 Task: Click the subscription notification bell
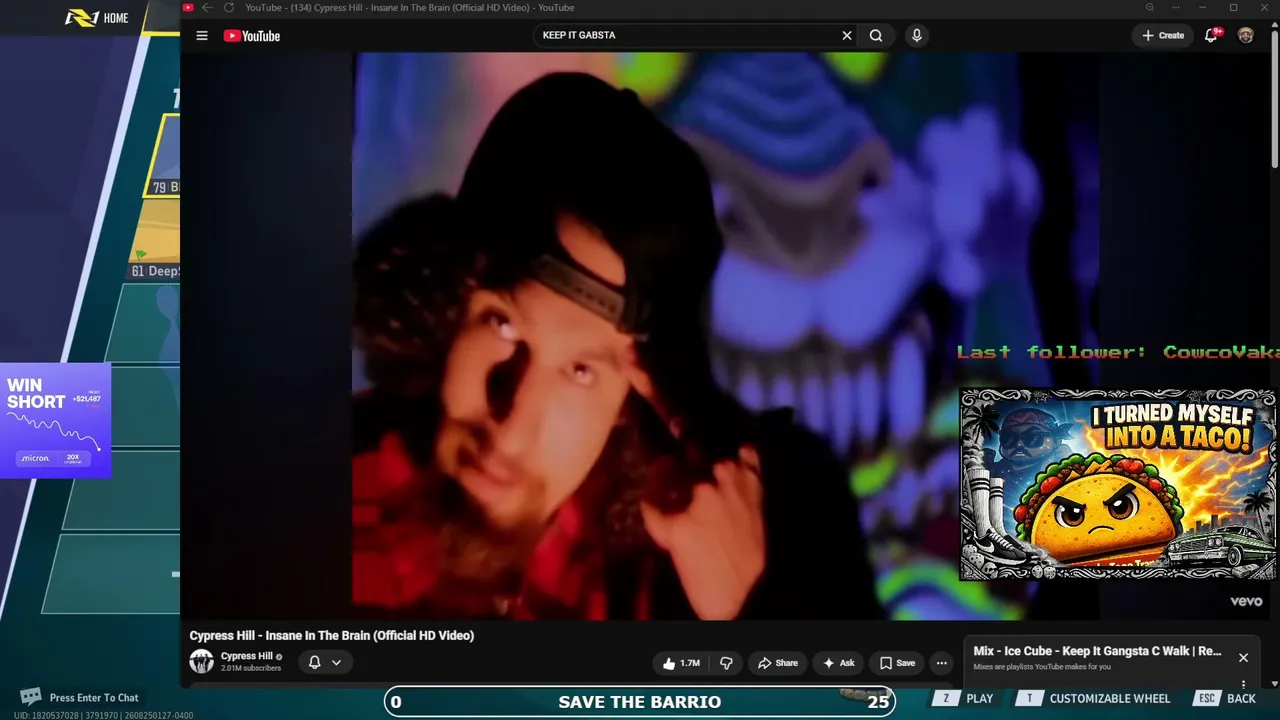[x=314, y=662]
